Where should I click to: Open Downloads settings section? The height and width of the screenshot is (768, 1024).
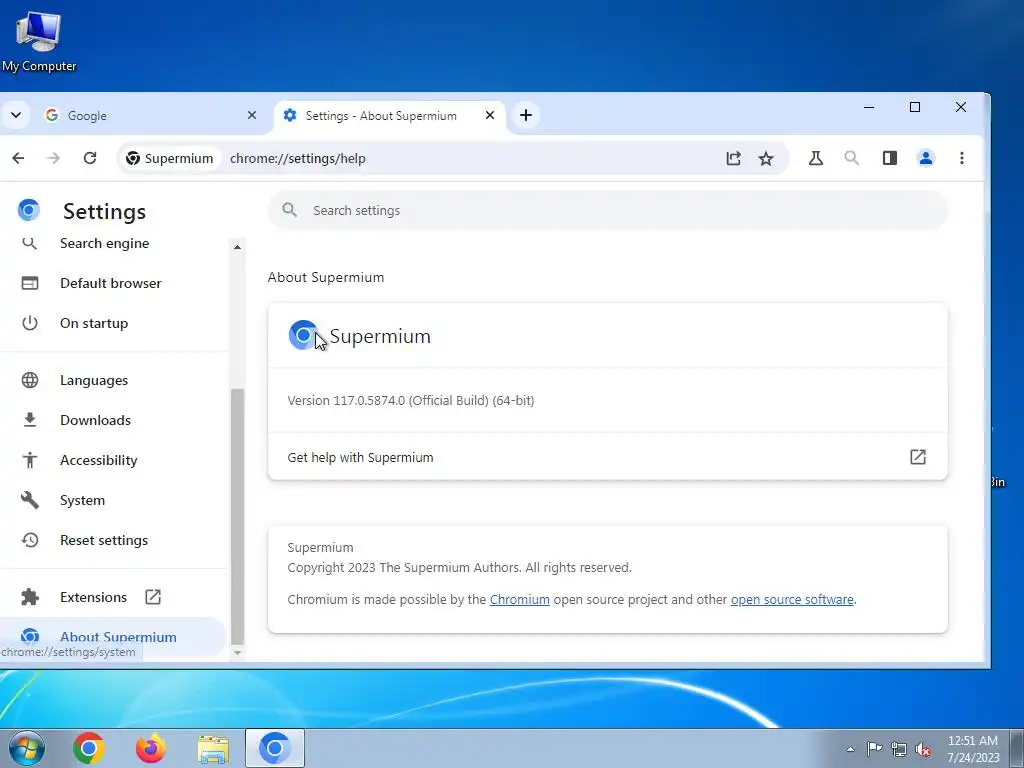95,420
